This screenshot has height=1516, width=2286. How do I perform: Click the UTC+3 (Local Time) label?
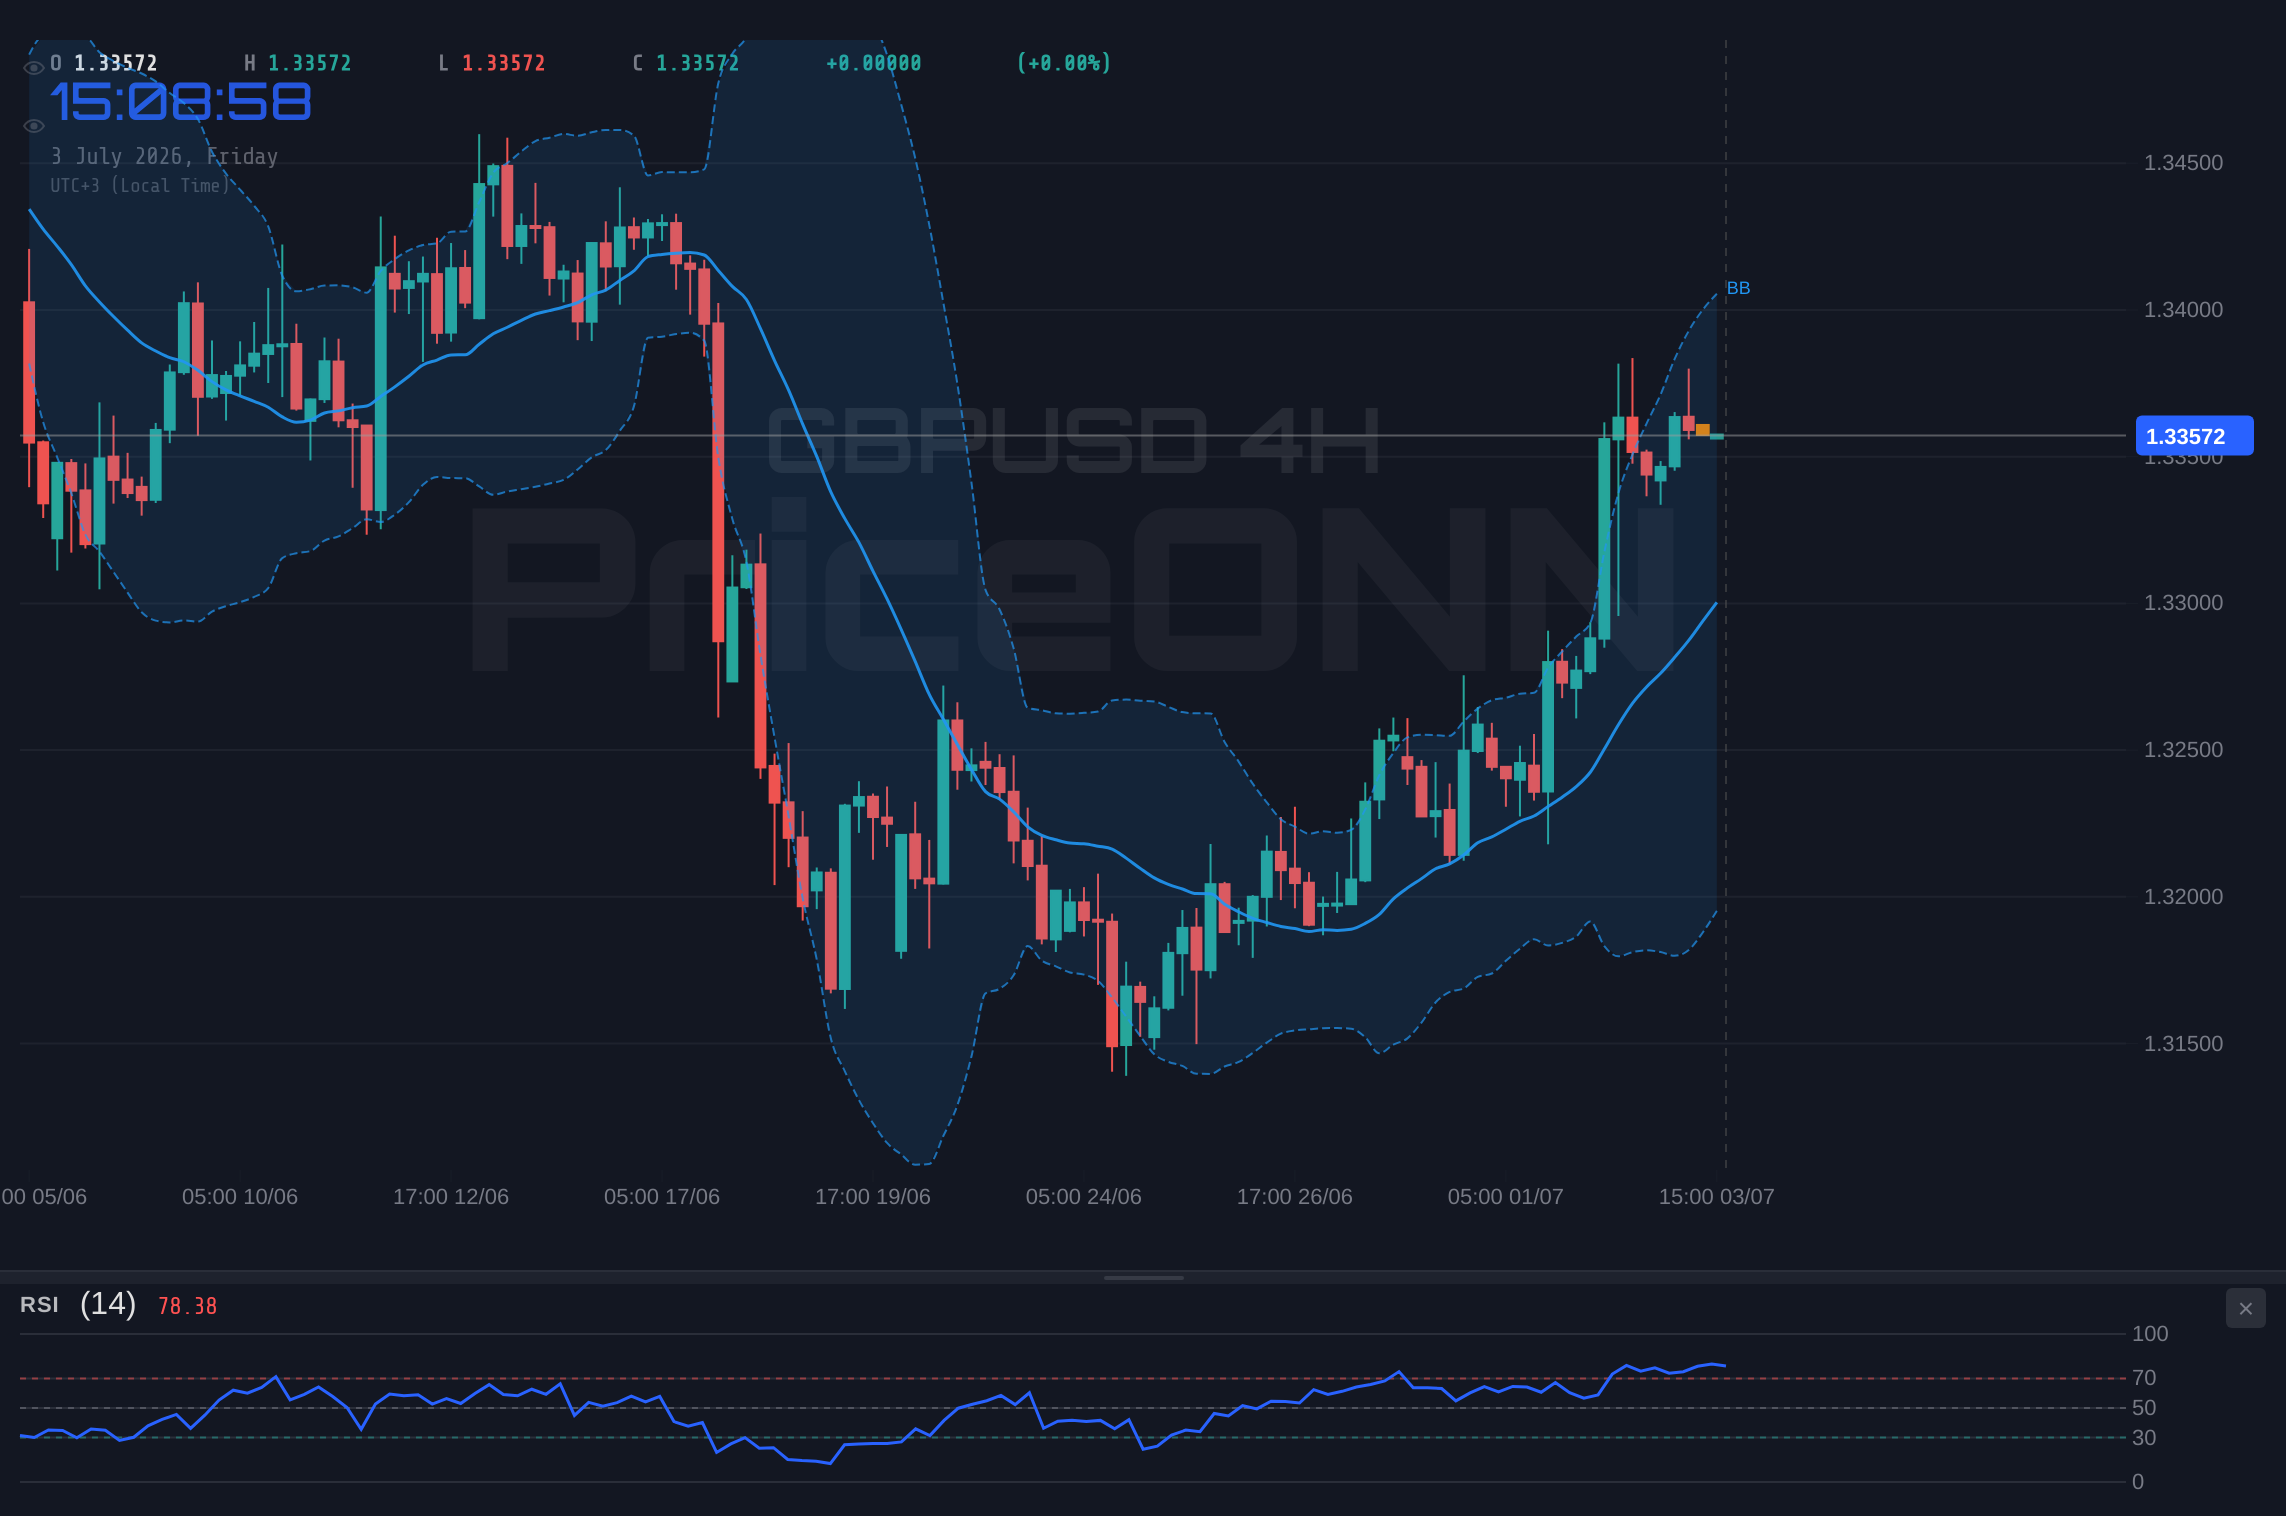click(x=140, y=186)
